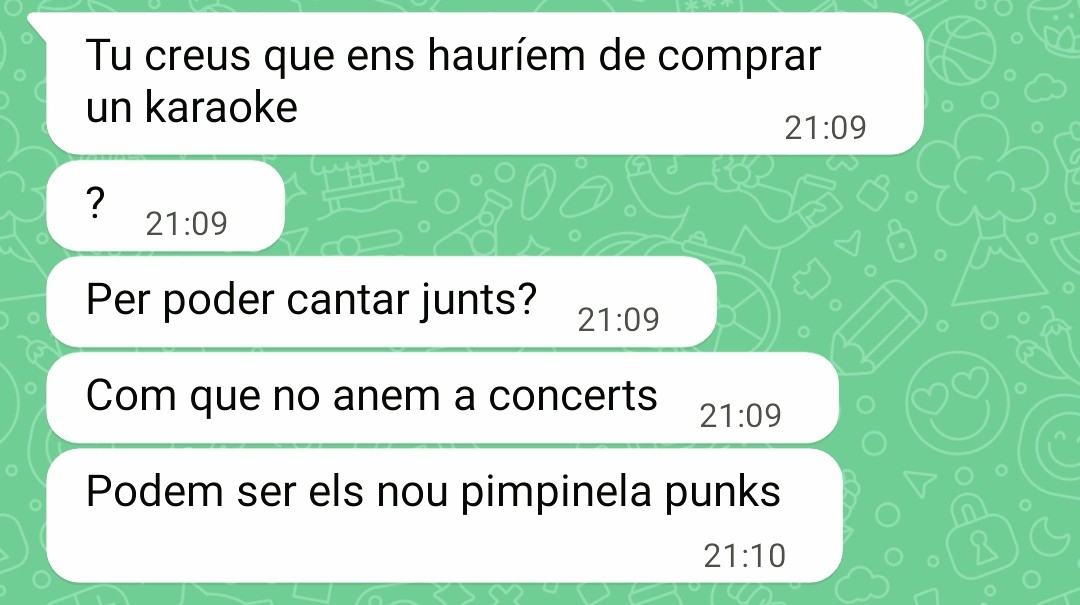Click the pencil doodle on chat wallpaper

(880, 327)
